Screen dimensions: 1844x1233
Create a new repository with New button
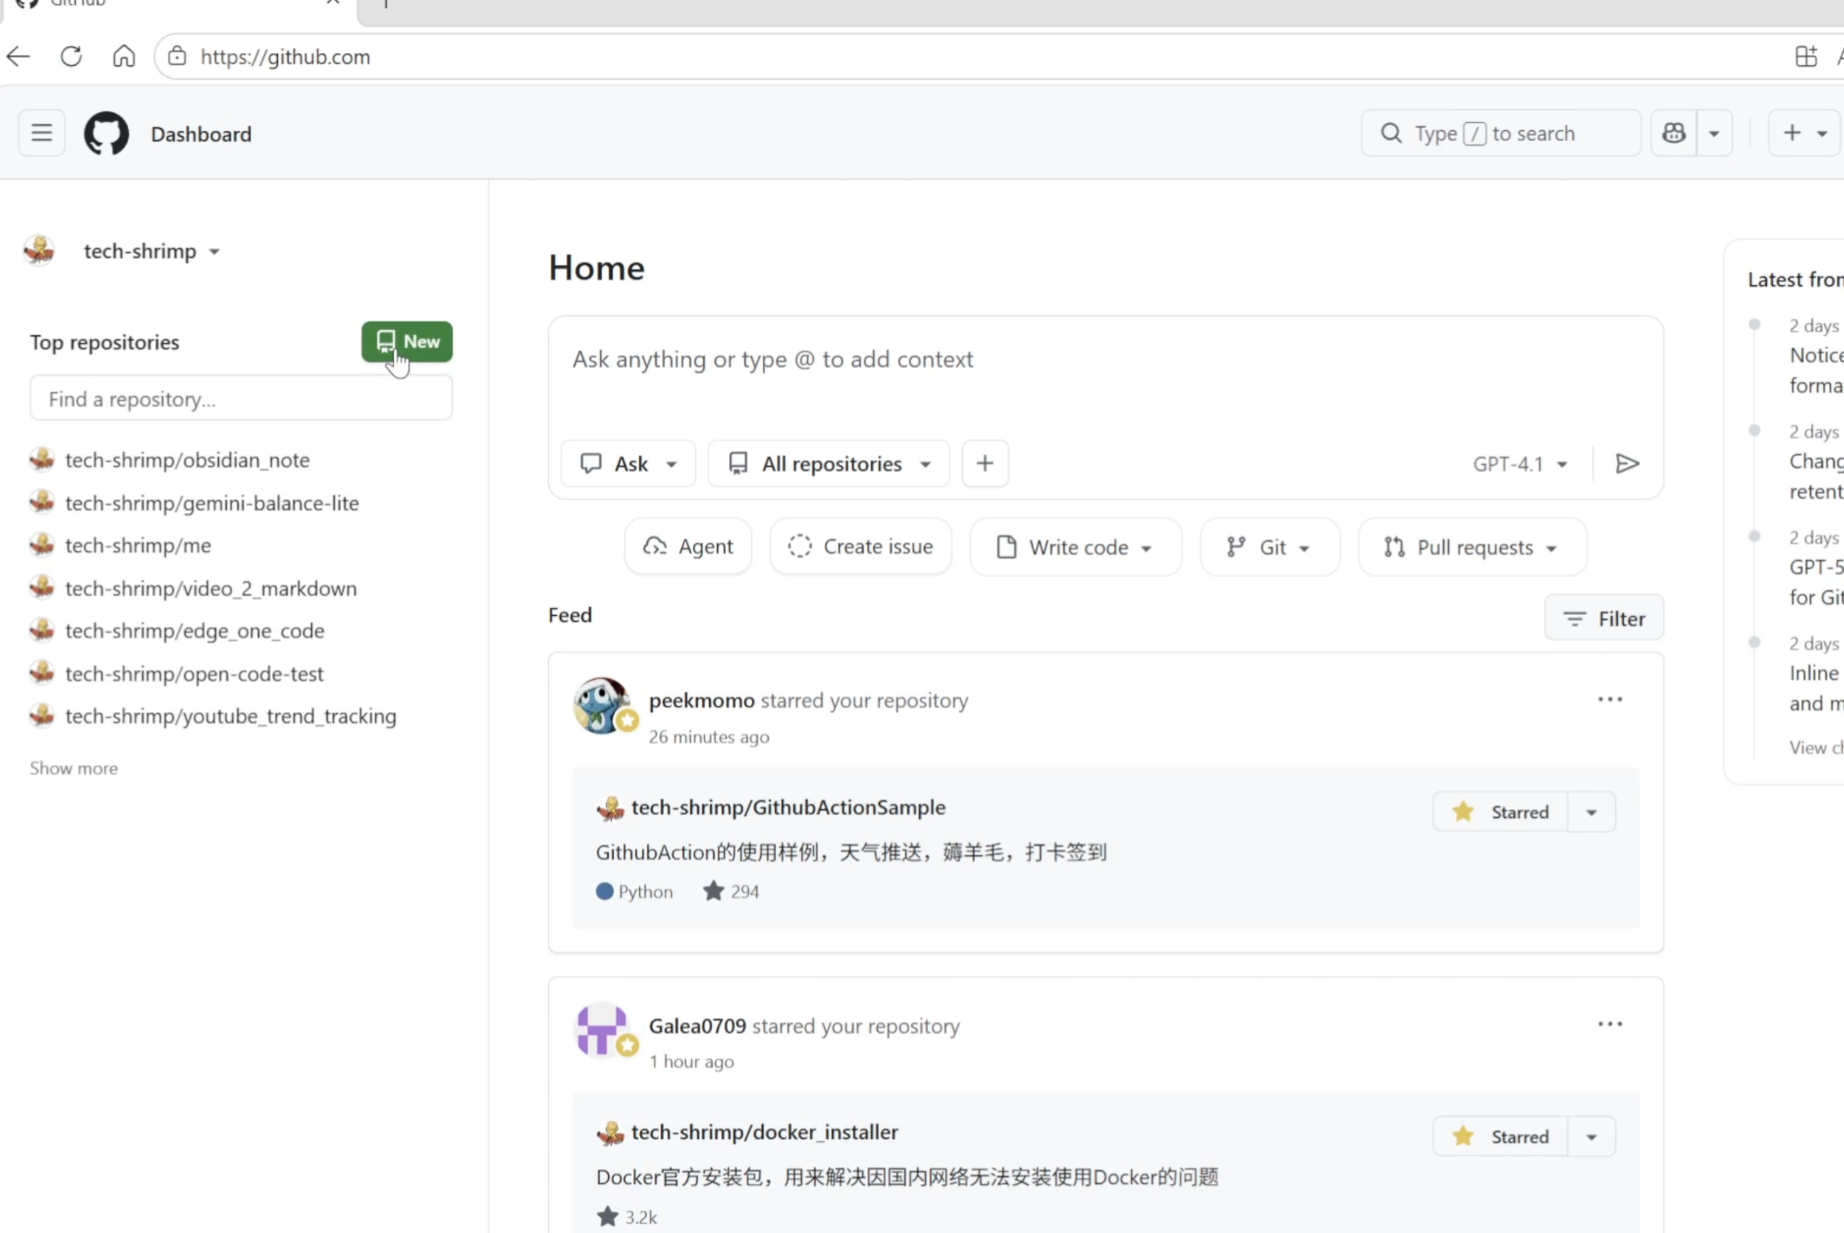(x=407, y=341)
